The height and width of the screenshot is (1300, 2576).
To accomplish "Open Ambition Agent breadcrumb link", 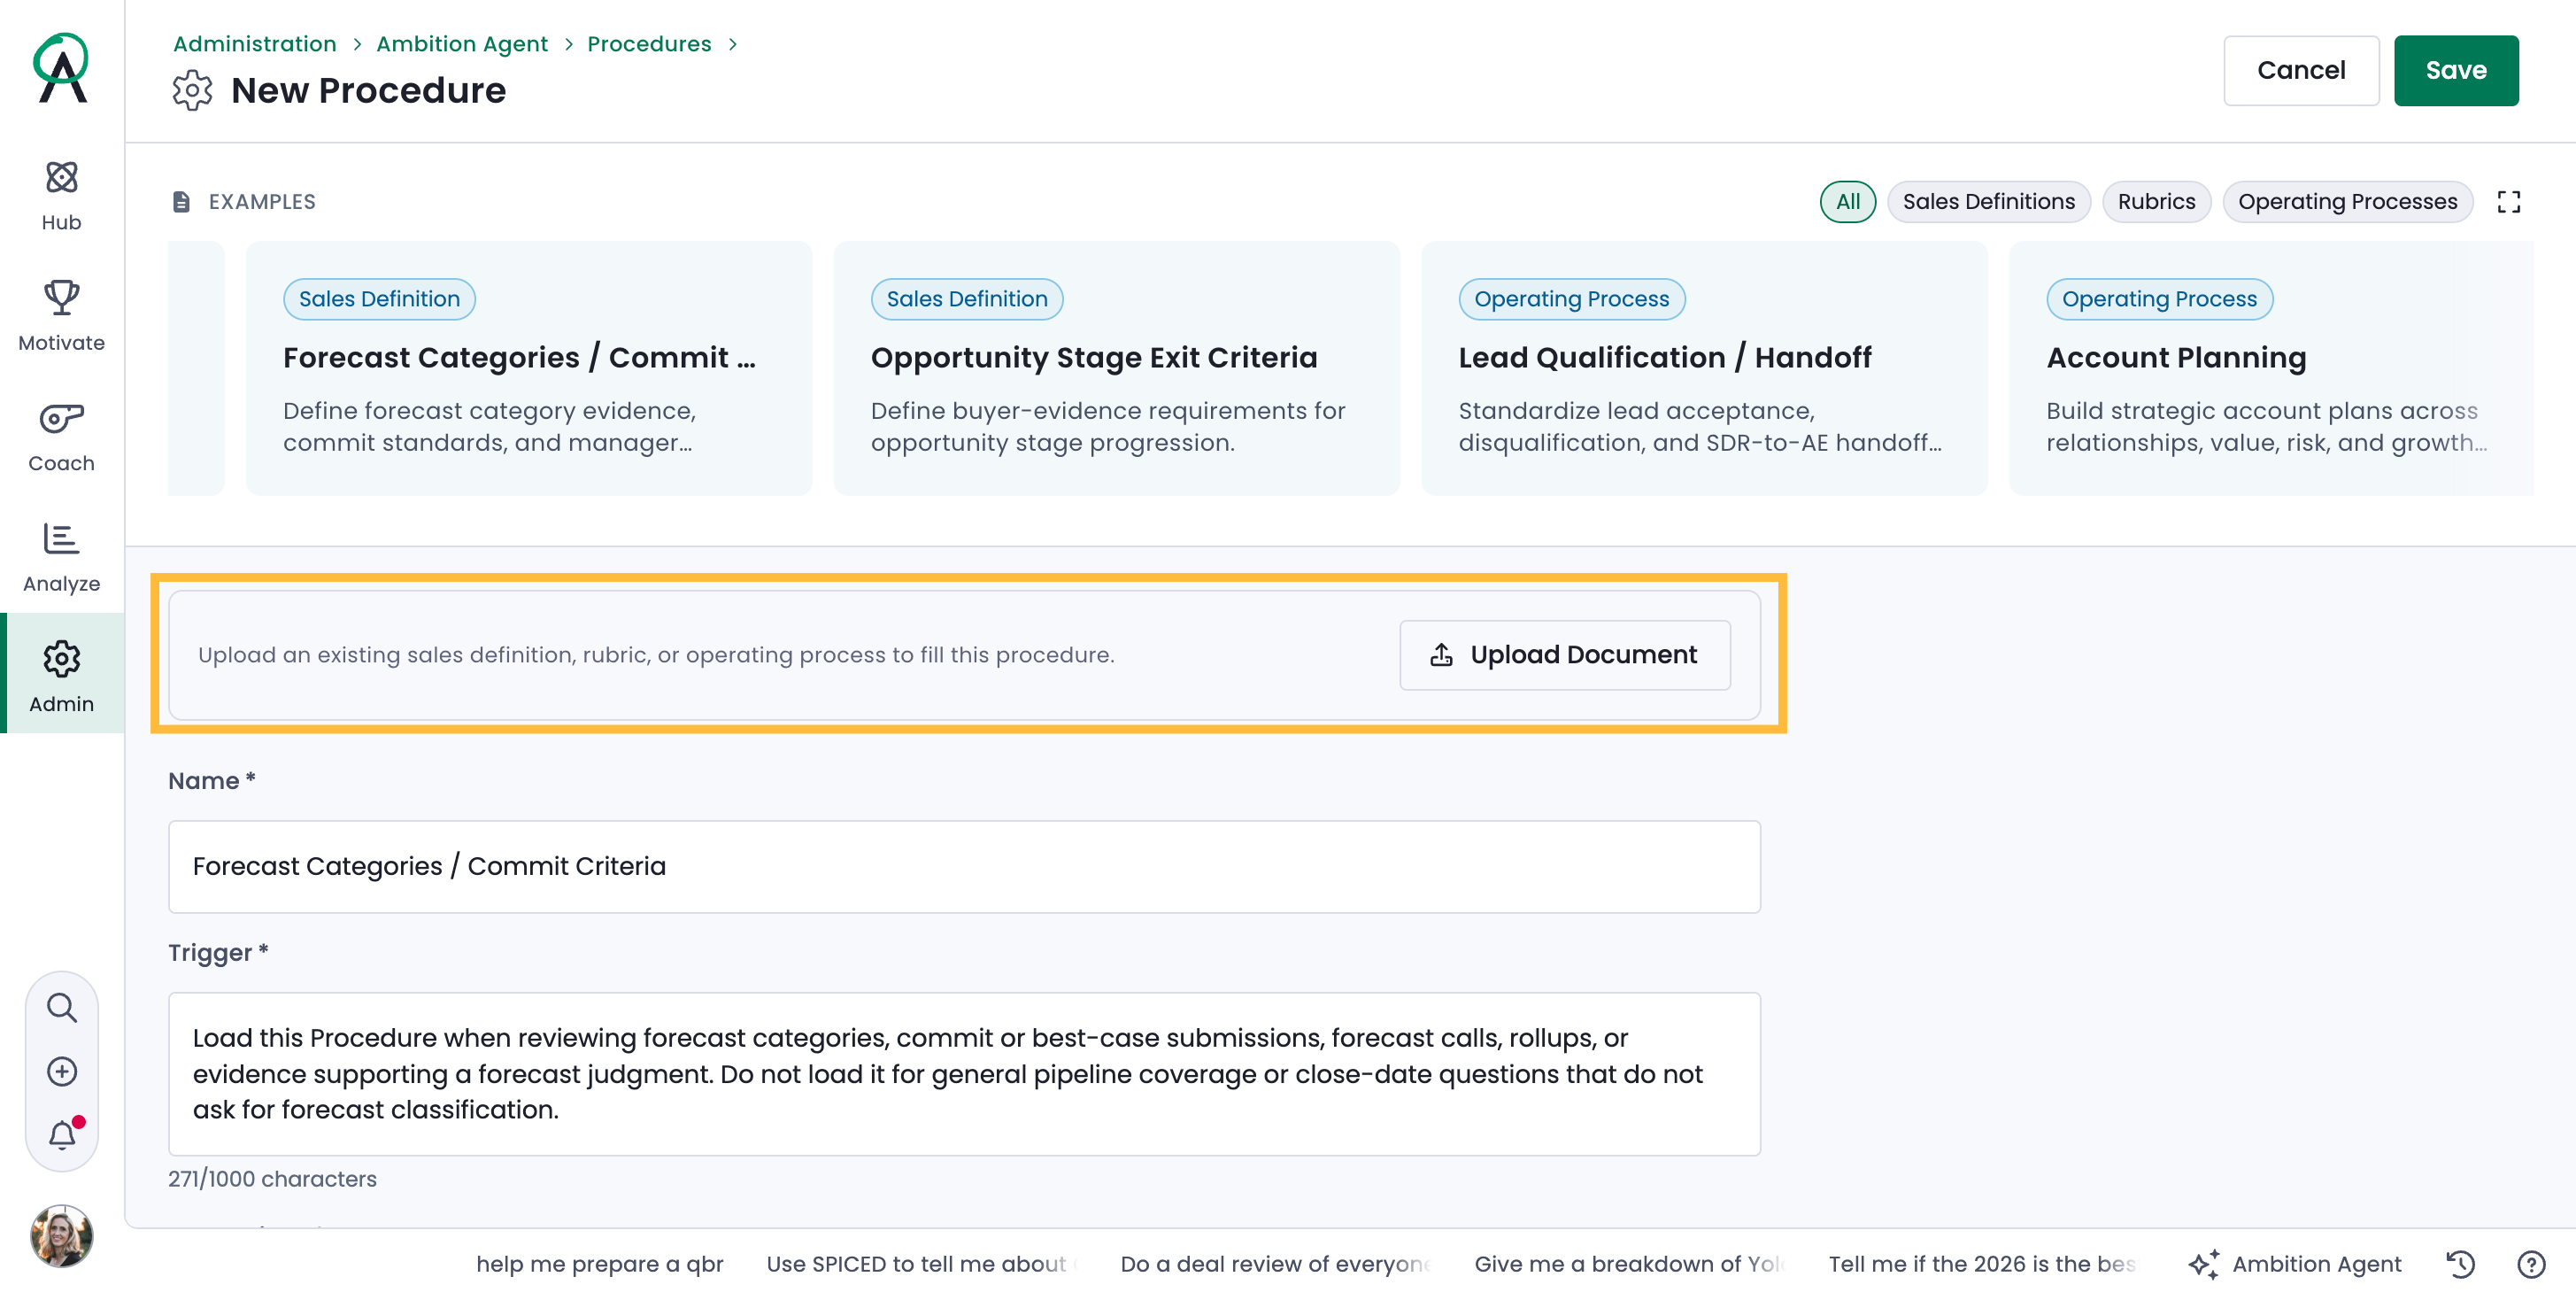I will [462, 44].
